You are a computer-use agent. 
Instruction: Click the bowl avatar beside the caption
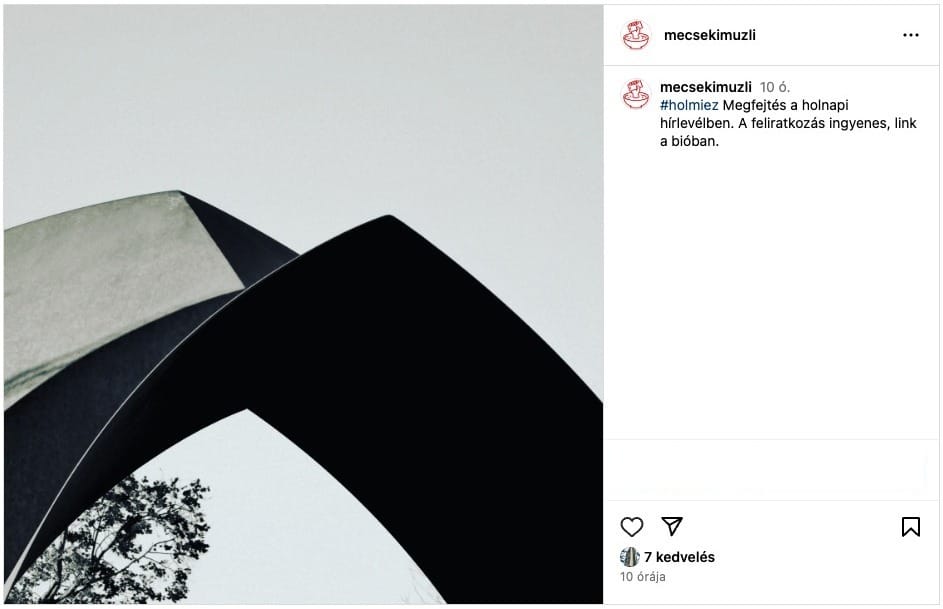click(636, 94)
